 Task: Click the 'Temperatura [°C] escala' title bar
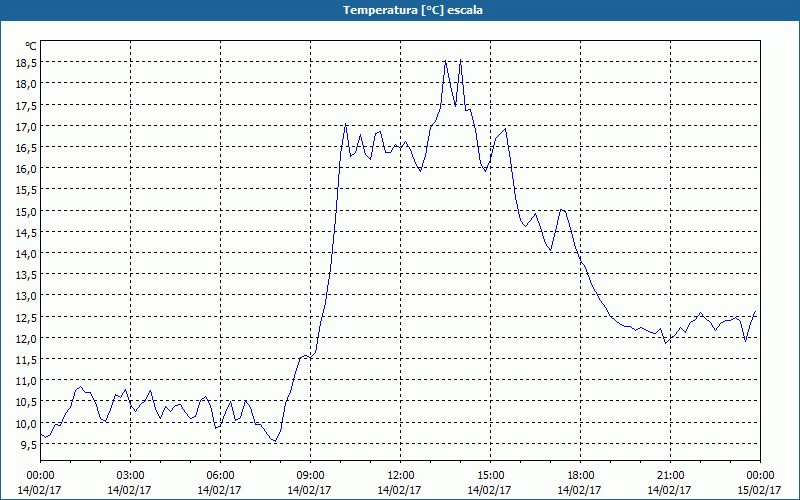tap(400, 10)
